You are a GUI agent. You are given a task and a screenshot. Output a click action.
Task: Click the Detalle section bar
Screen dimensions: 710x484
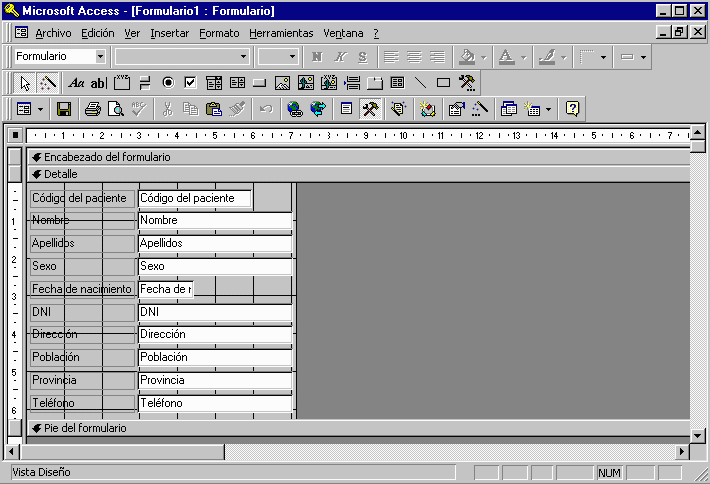(359, 174)
